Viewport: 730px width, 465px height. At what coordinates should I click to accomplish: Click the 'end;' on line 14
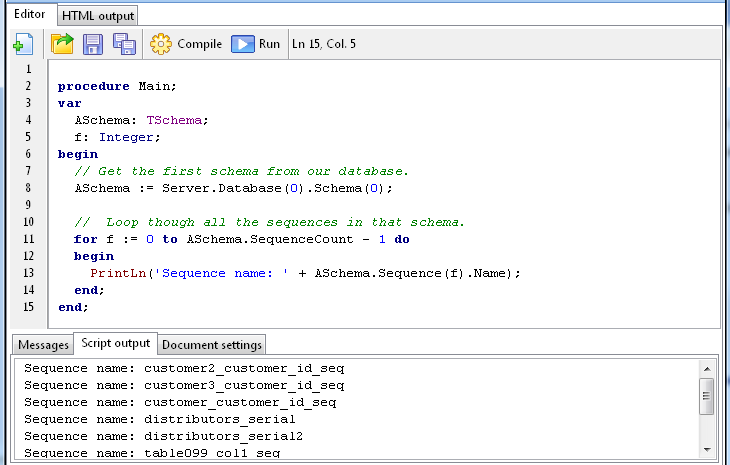tap(89, 290)
